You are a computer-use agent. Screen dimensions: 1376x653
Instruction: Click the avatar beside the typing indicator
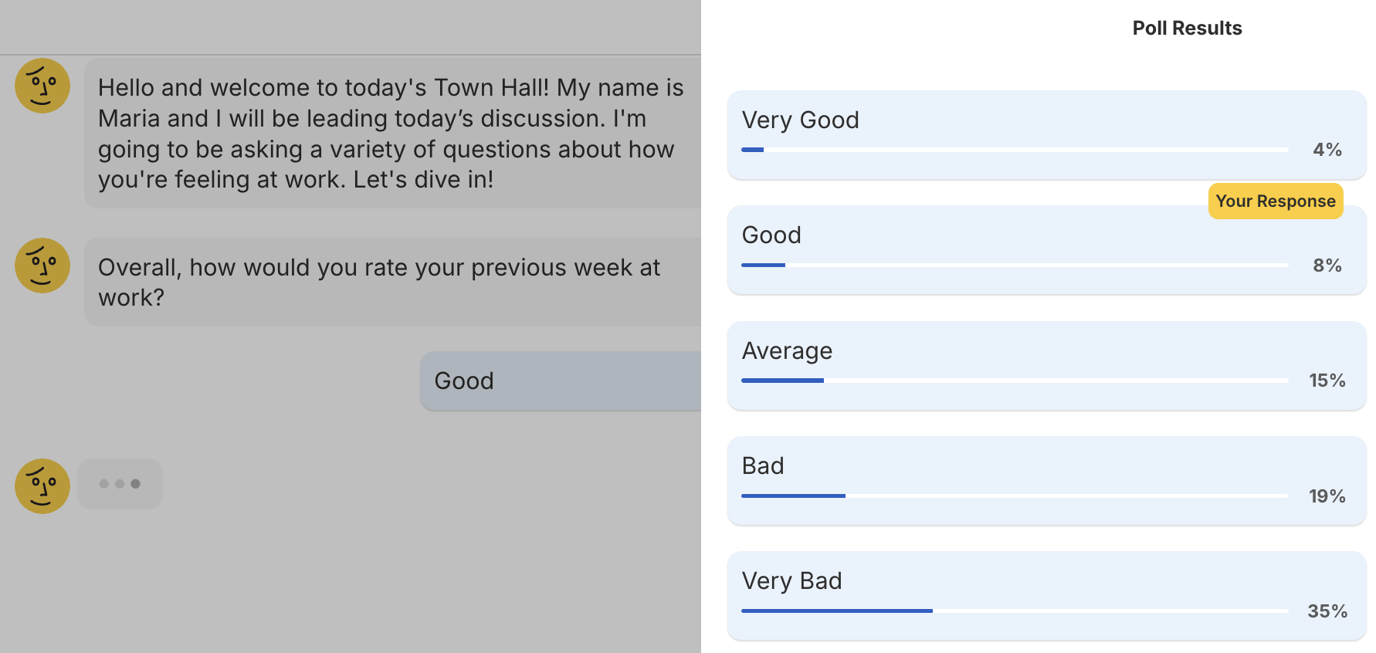pyautogui.click(x=42, y=484)
